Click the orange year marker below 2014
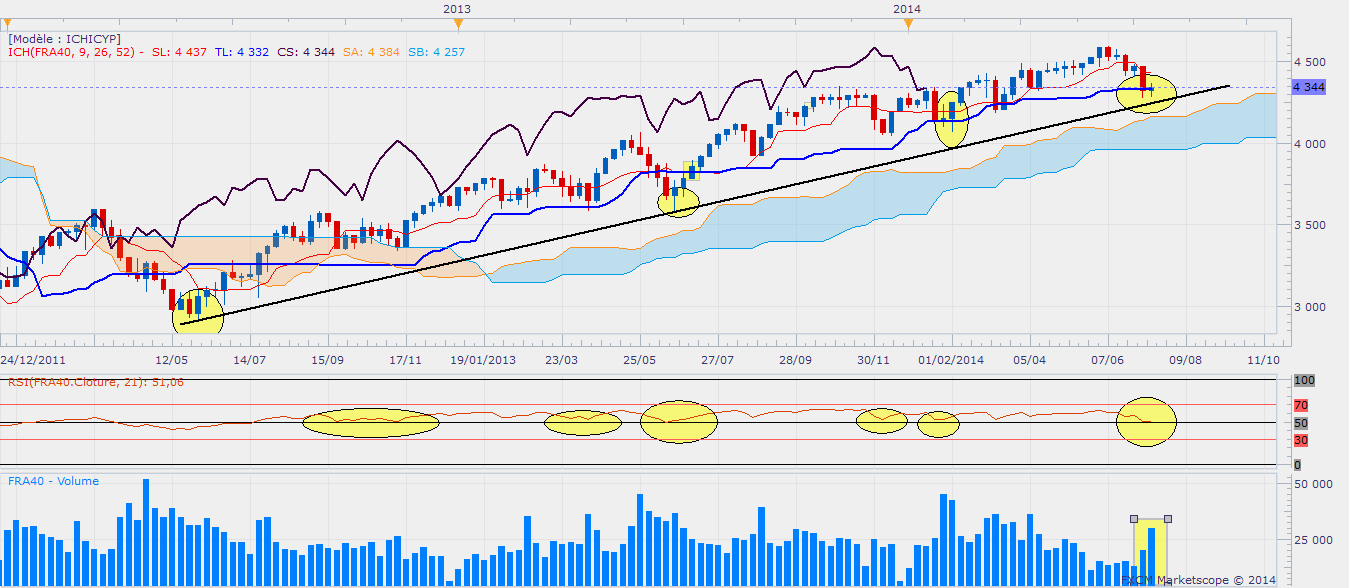Screen dimensions: 1349x588 (907, 24)
